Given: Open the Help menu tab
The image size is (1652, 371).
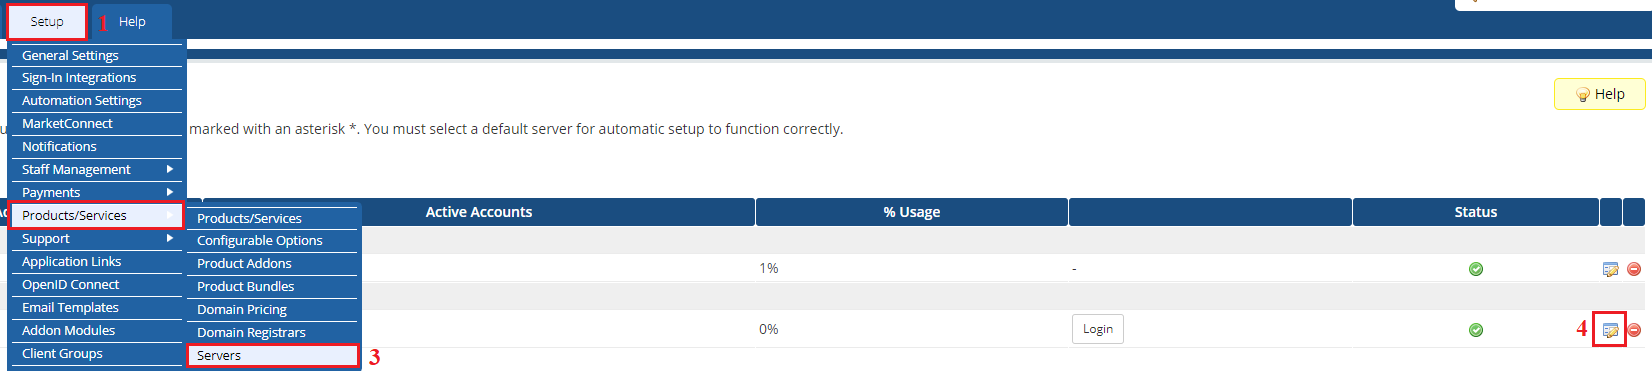Looking at the screenshot, I should [132, 21].
